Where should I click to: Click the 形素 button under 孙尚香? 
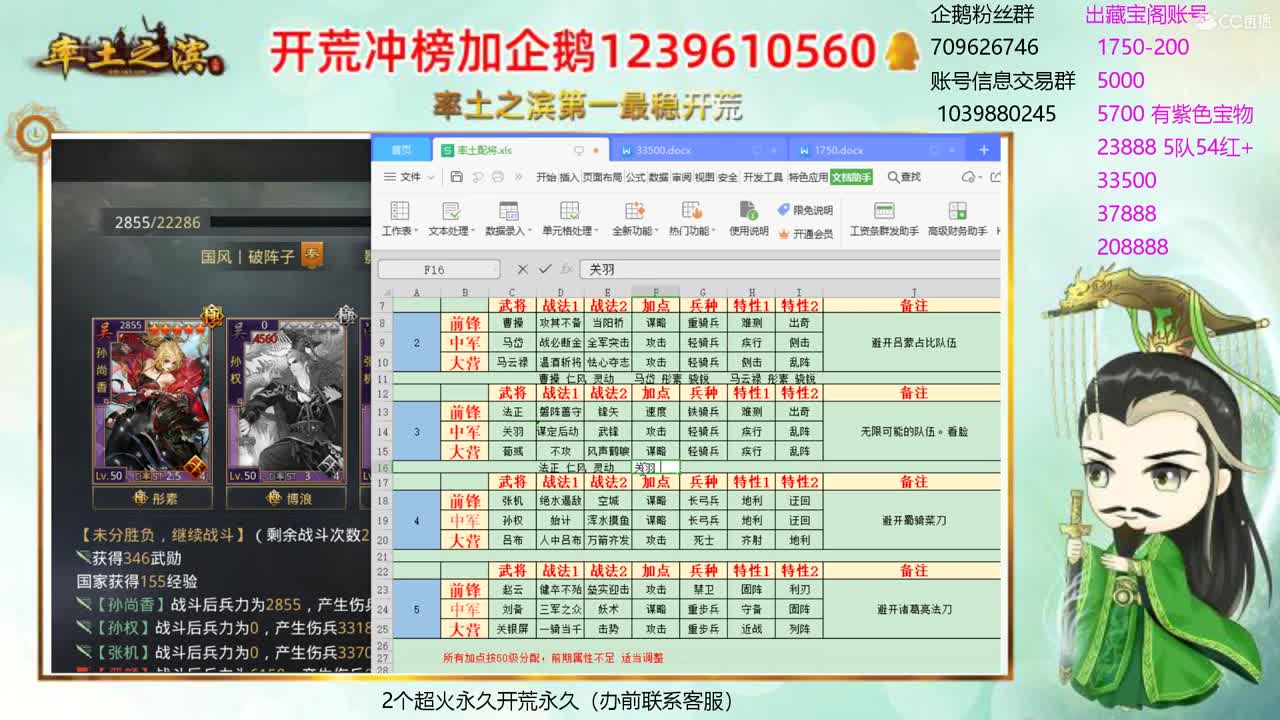(x=154, y=497)
